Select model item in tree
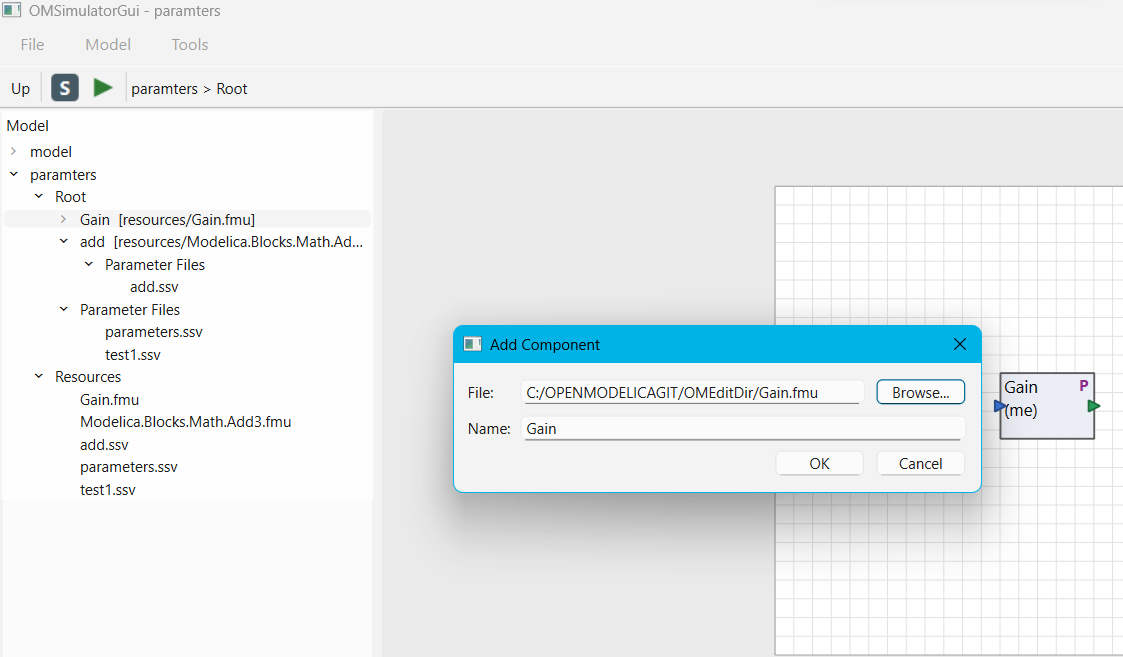1123x657 pixels. pos(51,152)
